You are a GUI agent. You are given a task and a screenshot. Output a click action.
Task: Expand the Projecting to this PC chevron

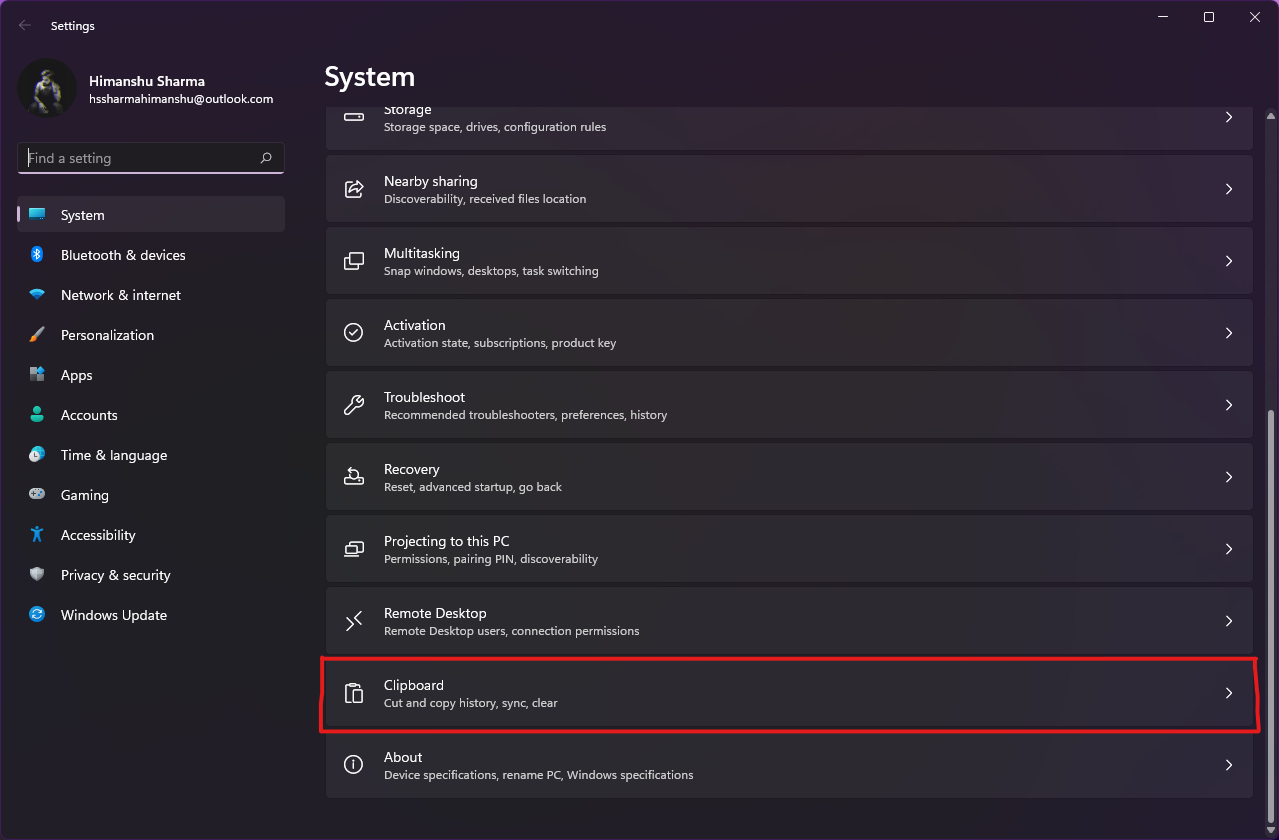(1229, 549)
